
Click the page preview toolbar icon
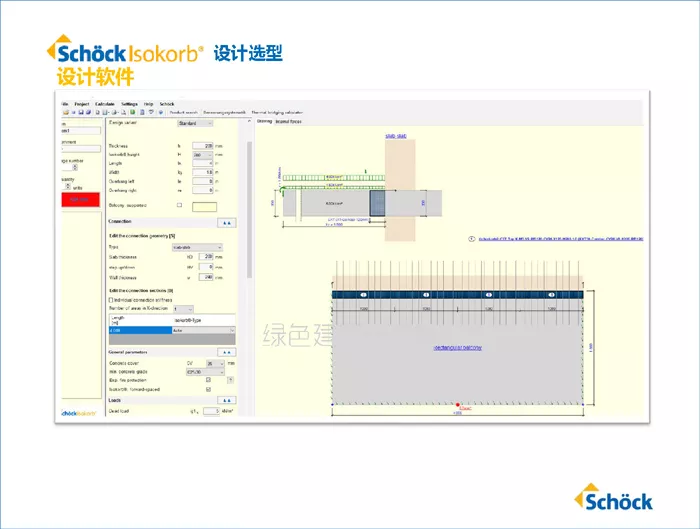pos(123,112)
